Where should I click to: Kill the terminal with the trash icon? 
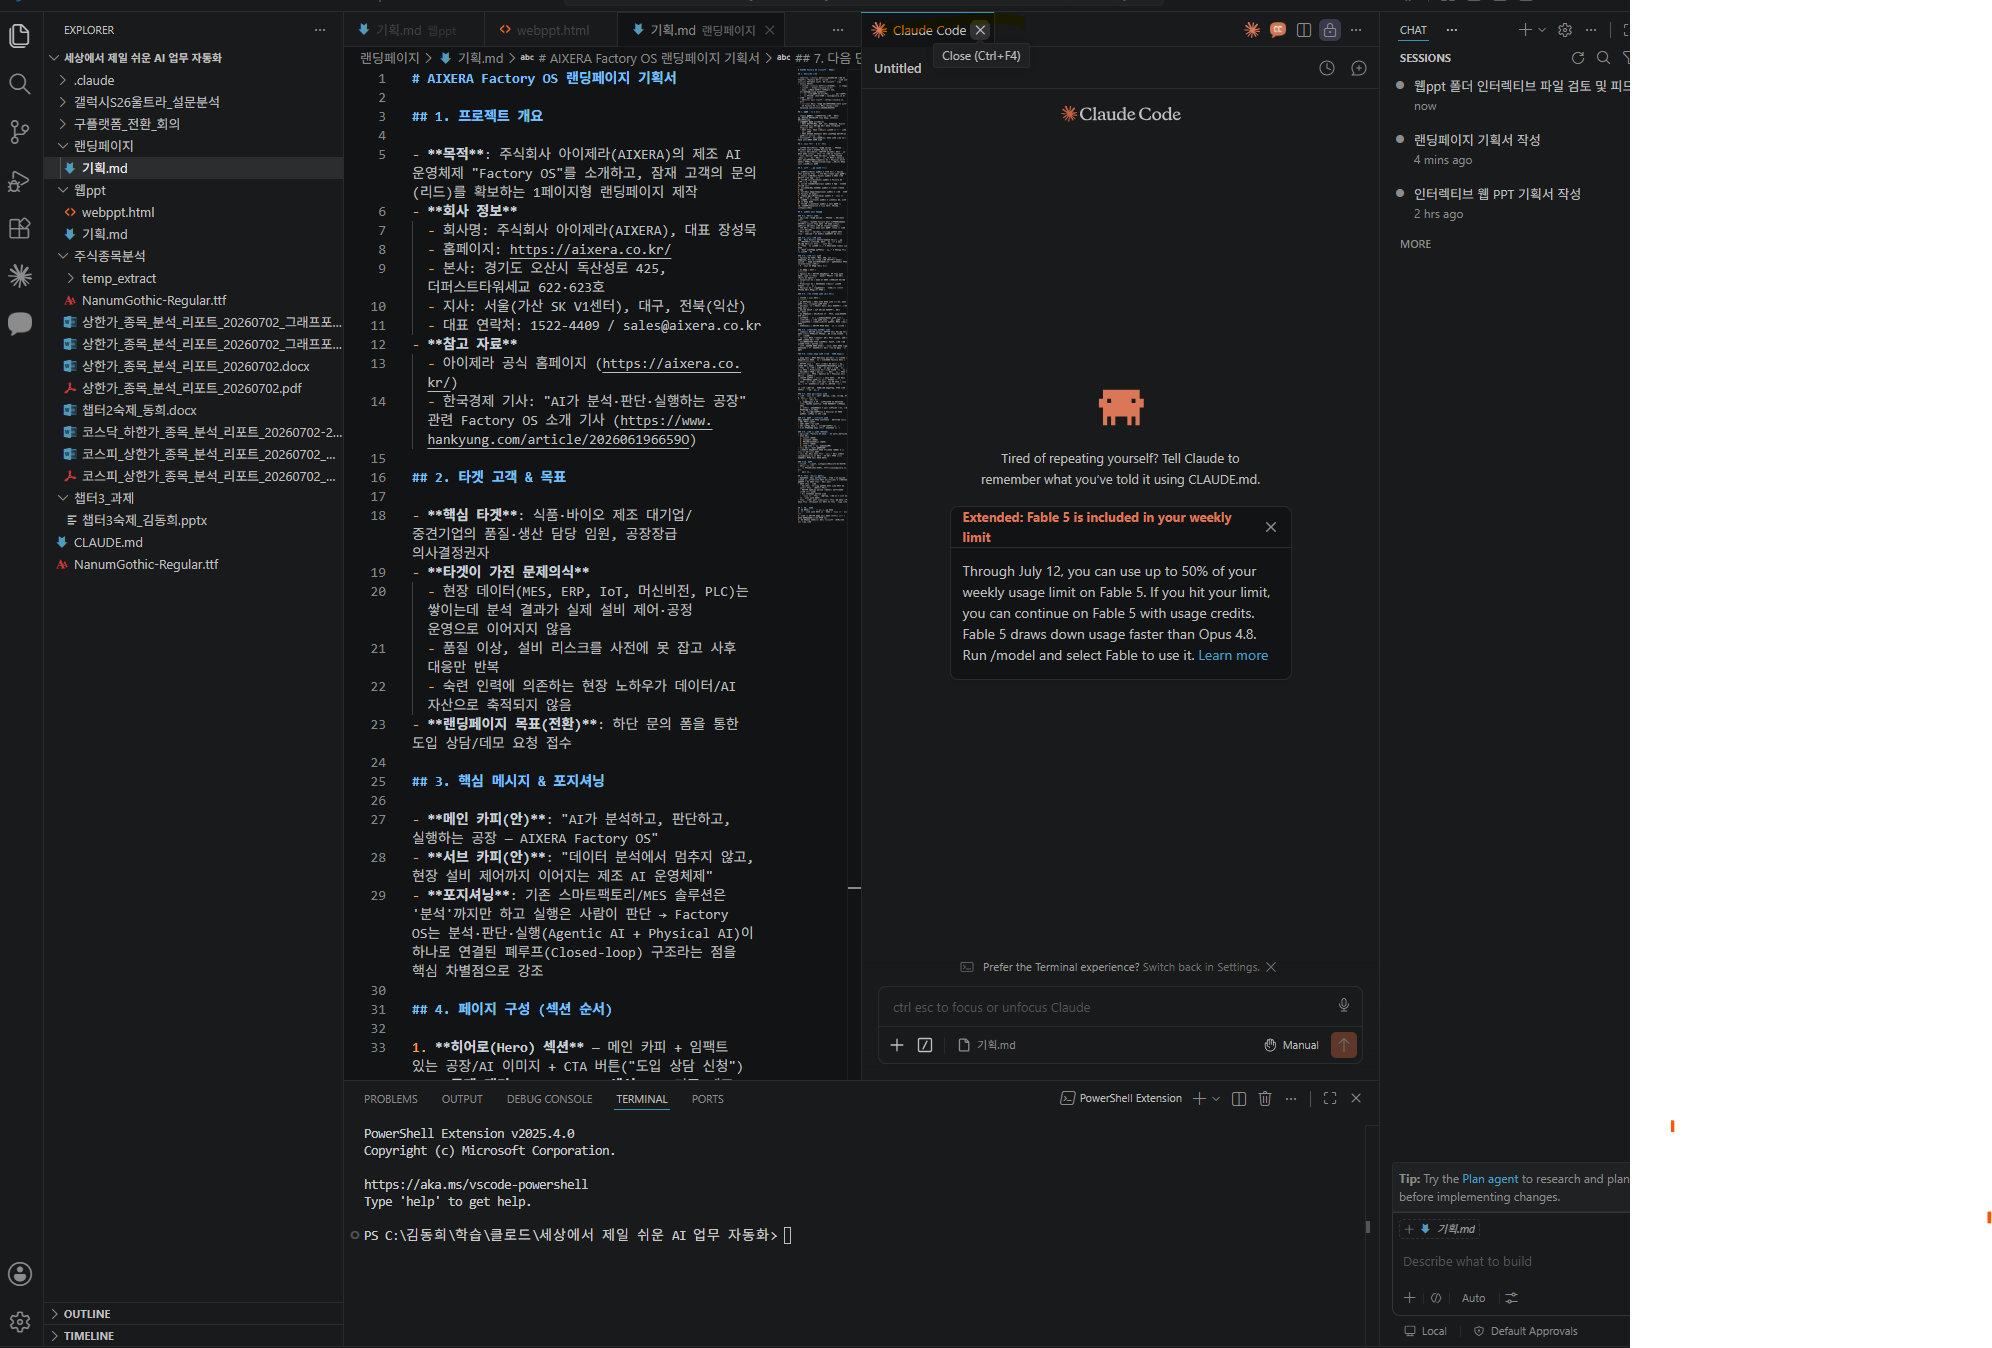point(1265,1098)
